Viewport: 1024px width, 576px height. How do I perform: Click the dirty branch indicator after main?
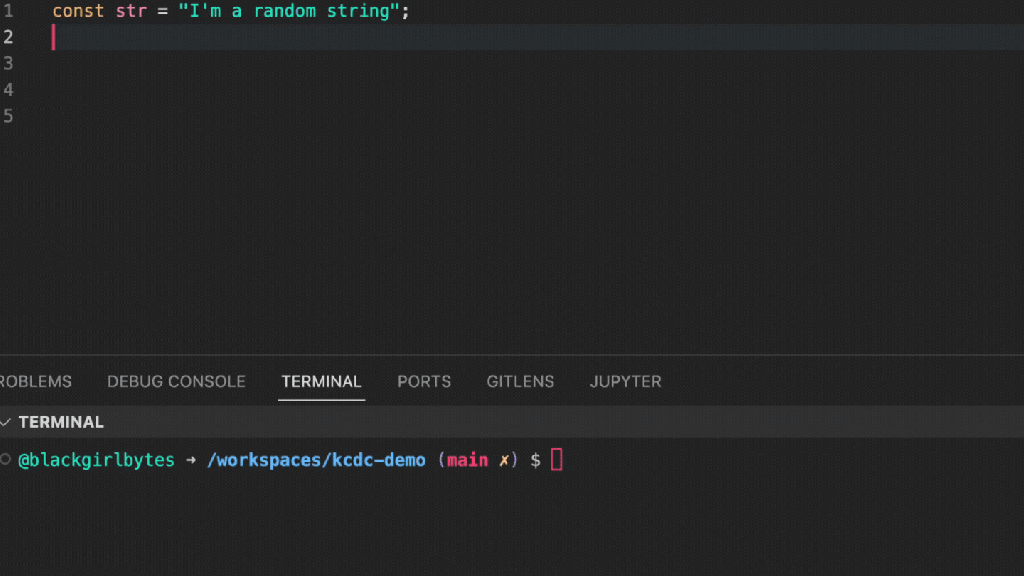click(505, 460)
